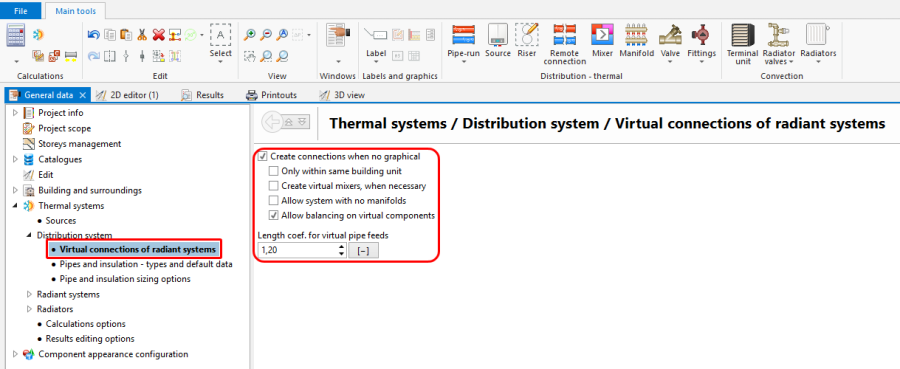The height and width of the screenshot is (369, 900).
Task: Enable Only within same building unit
Action: [x=274, y=171]
